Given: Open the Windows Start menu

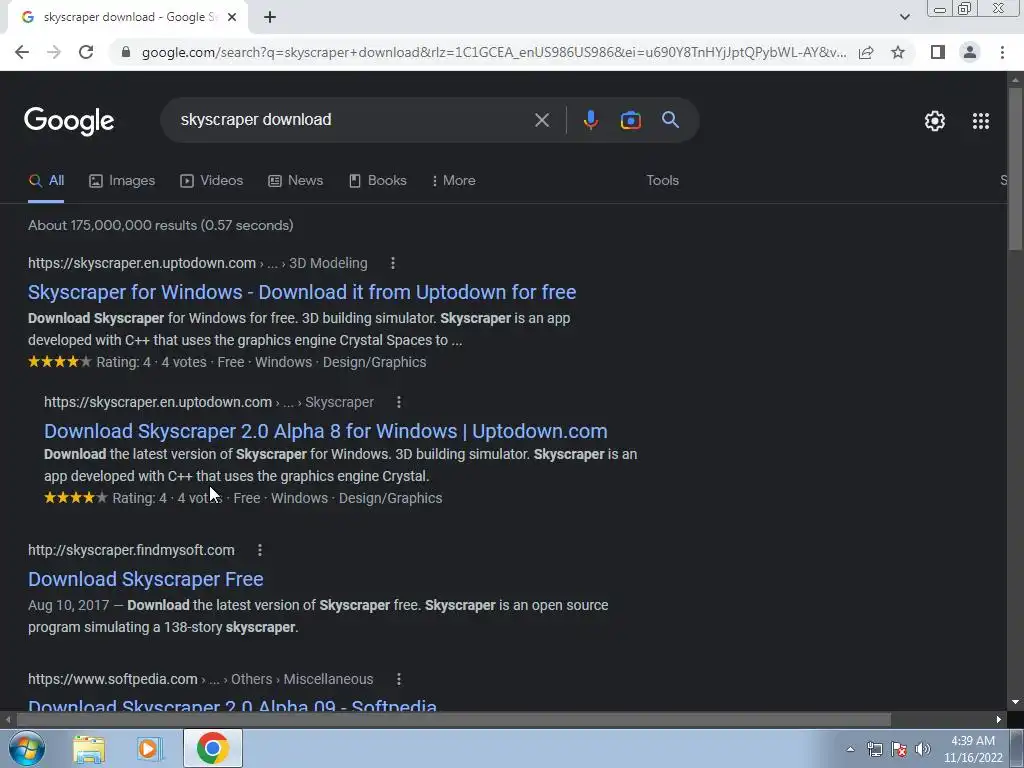Looking at the screenshot, I should pos(26,748).
